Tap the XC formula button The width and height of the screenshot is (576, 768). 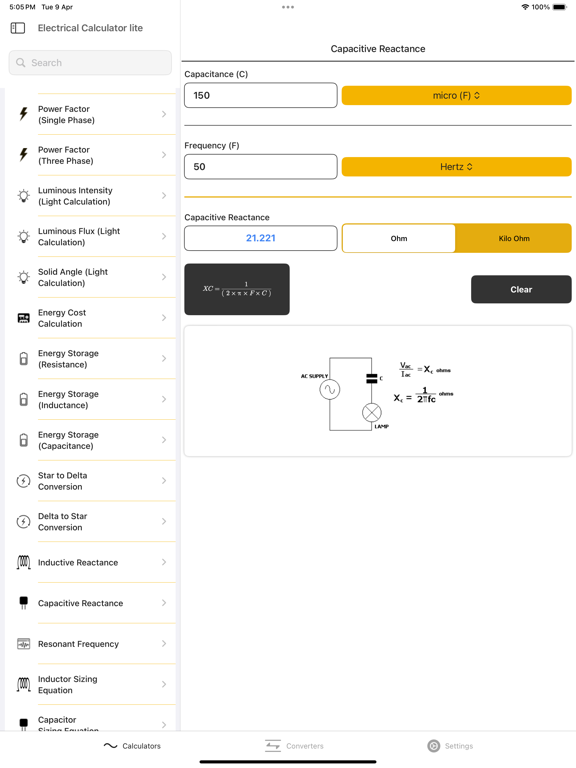point(237,289)
